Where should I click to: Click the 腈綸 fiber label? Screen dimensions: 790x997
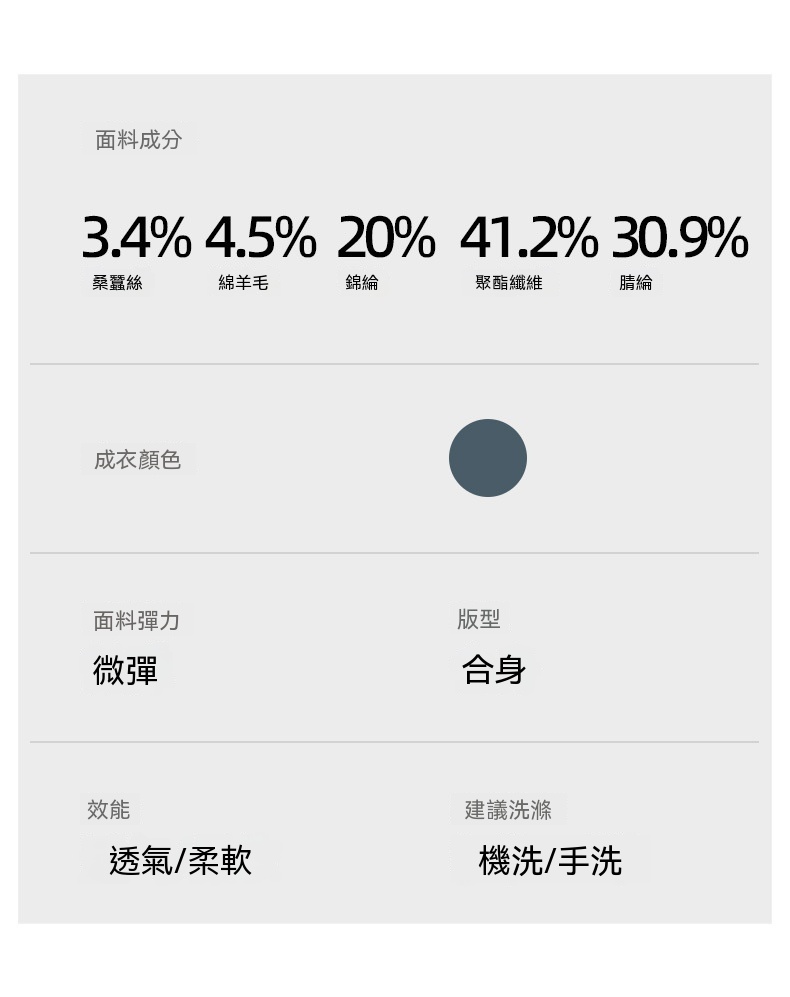click(636, 283)
